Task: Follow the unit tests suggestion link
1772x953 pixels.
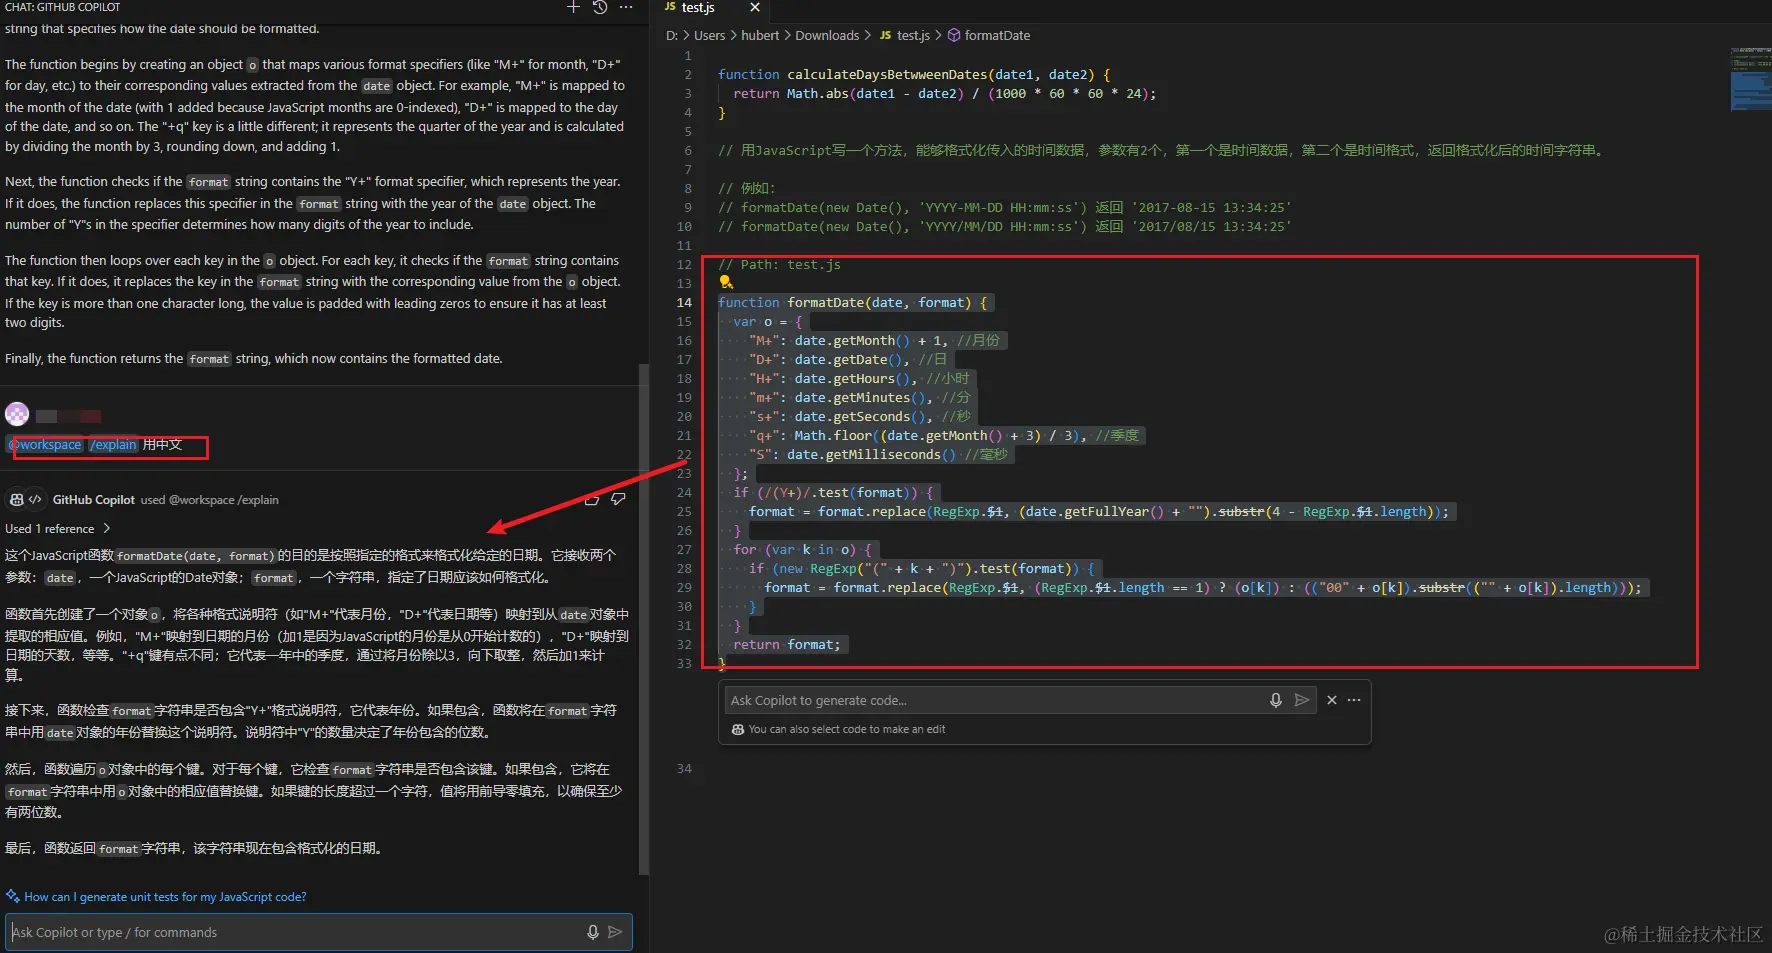Action: [x=165, y=897]
